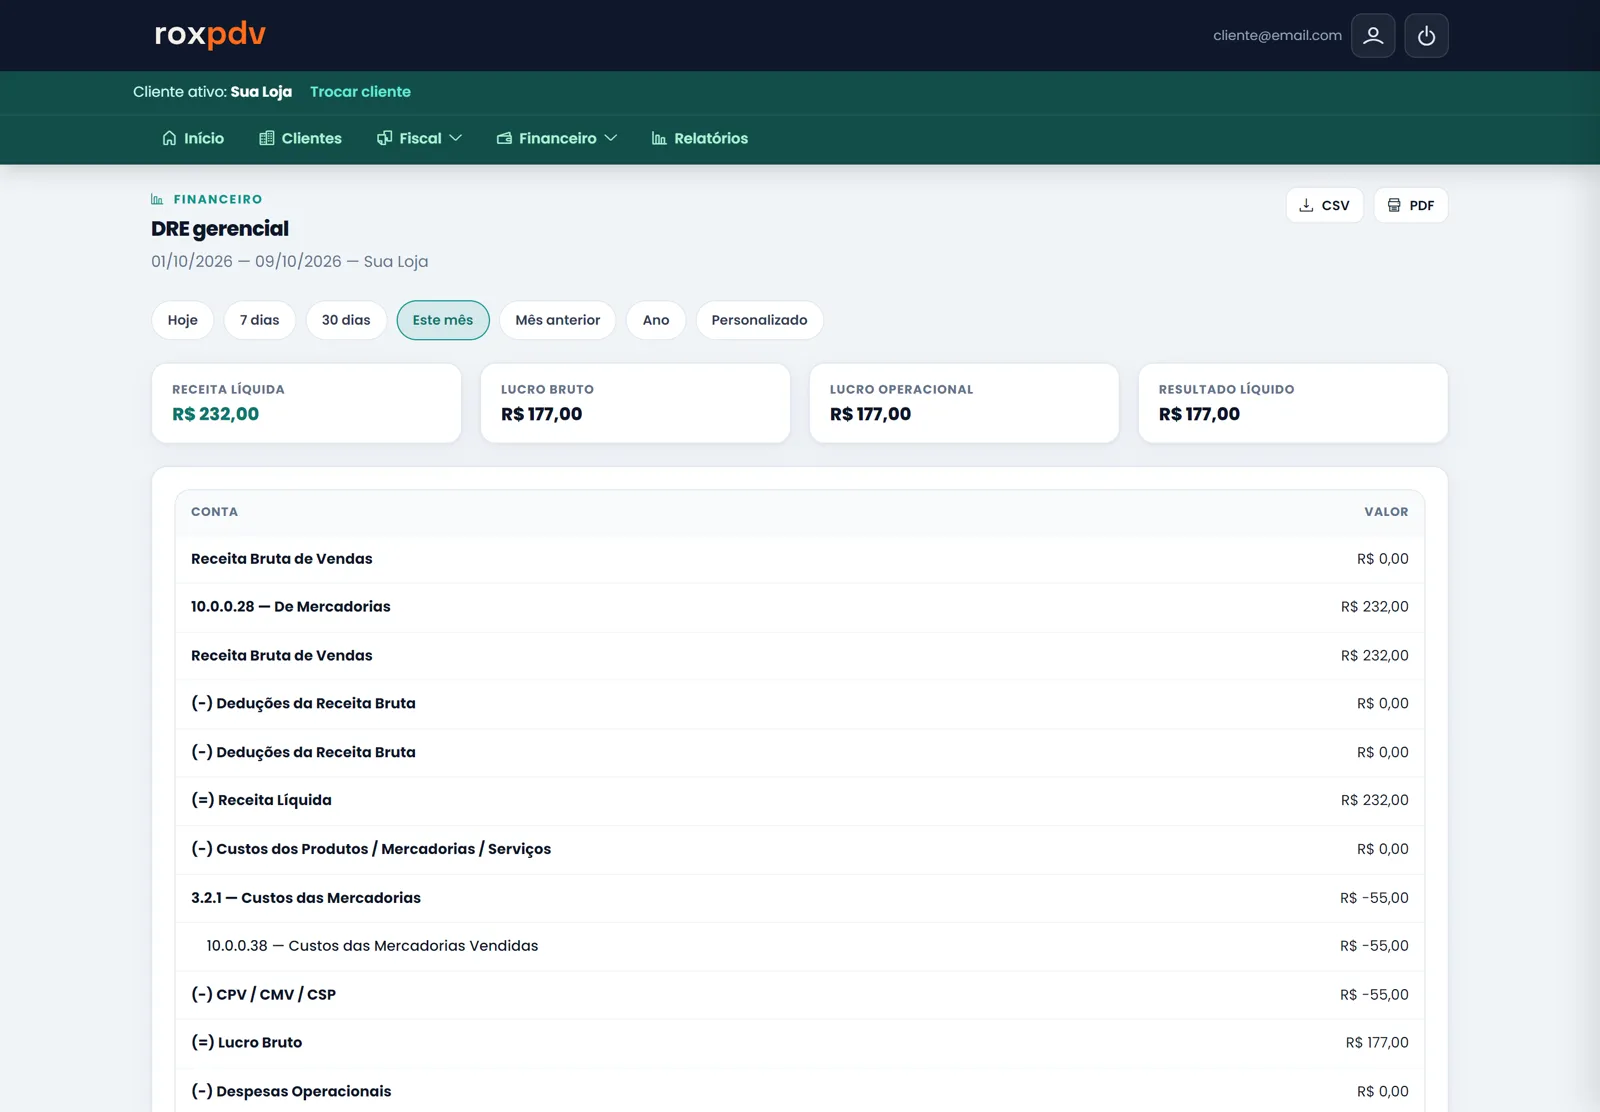
Task: Click the Lucro Operacional summary card
Action: click(964, 403)
